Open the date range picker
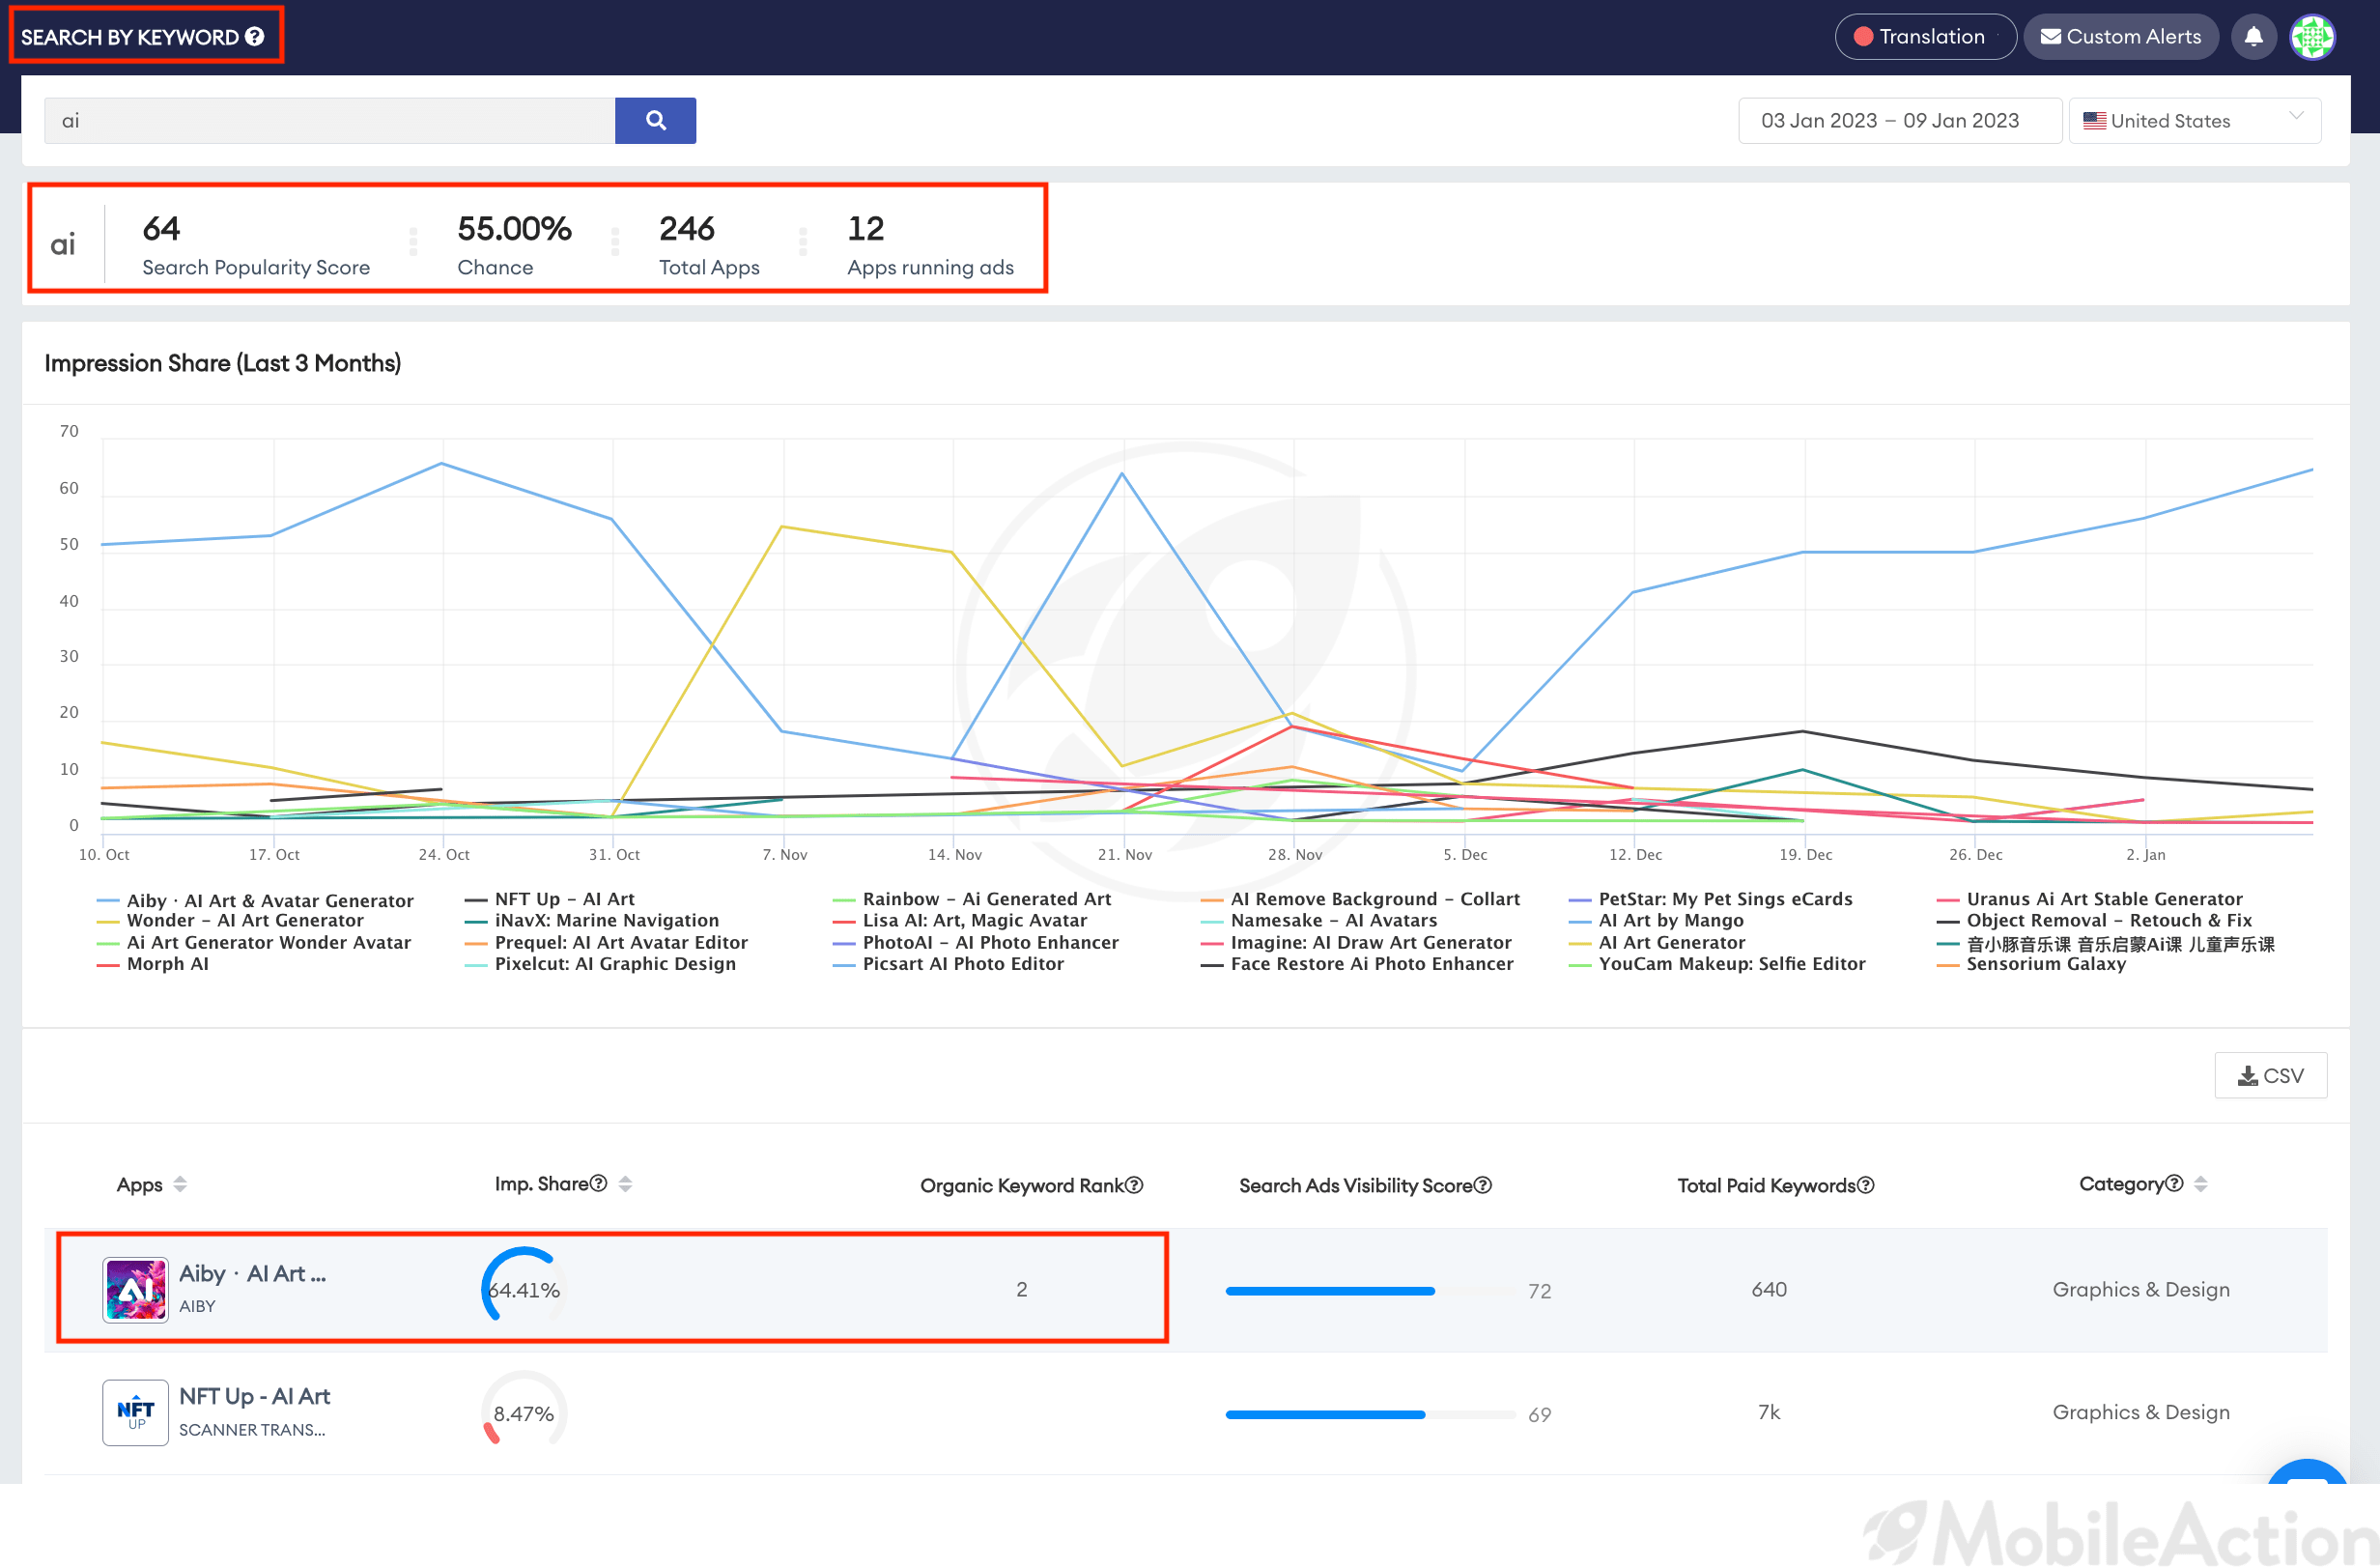This screenshot has height=1567, width=2380. (x=1899, y=120)
